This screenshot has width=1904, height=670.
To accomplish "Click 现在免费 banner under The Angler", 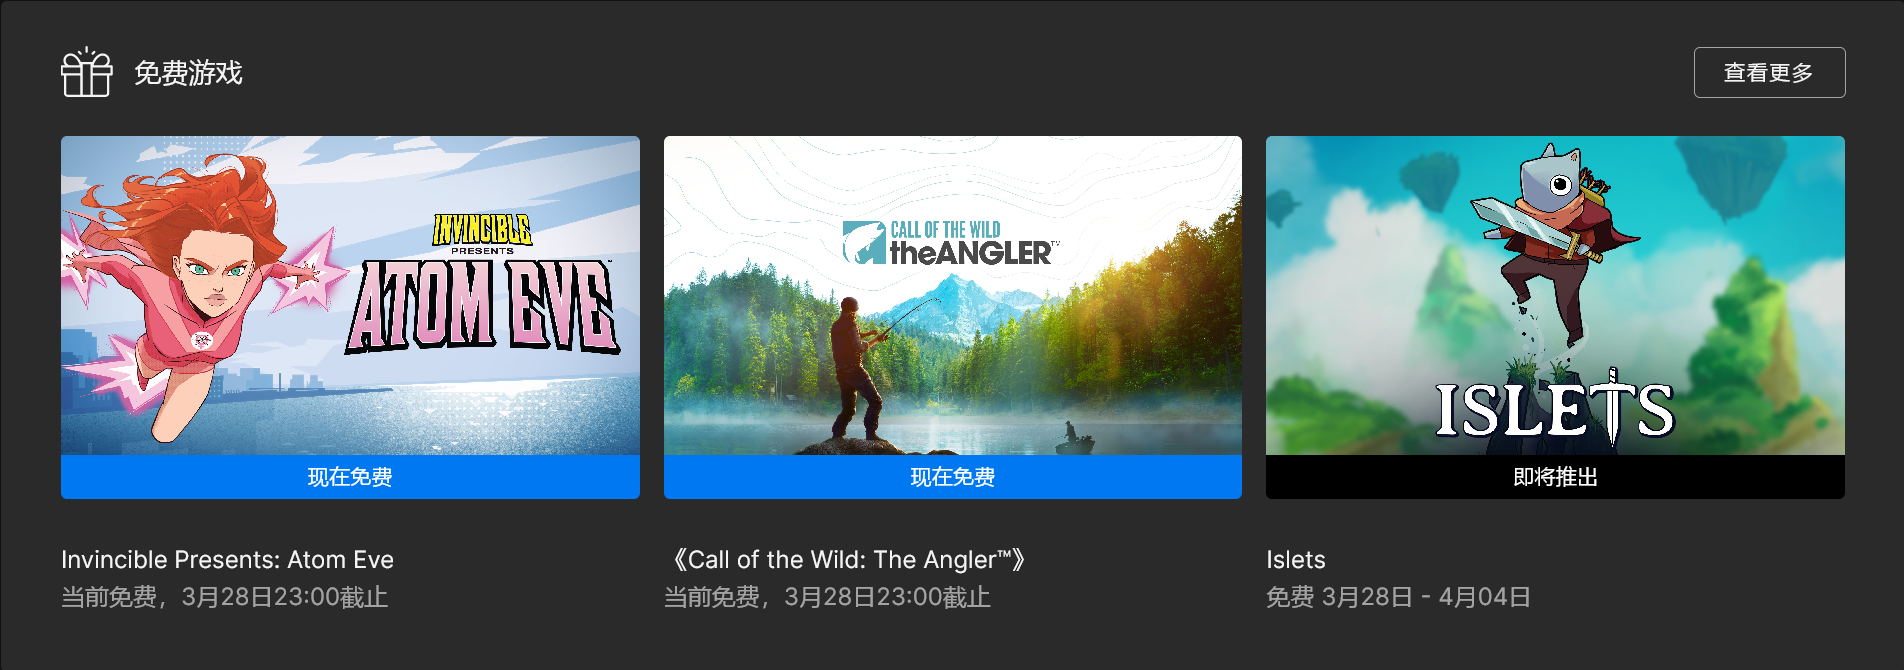I will point(953,477).
